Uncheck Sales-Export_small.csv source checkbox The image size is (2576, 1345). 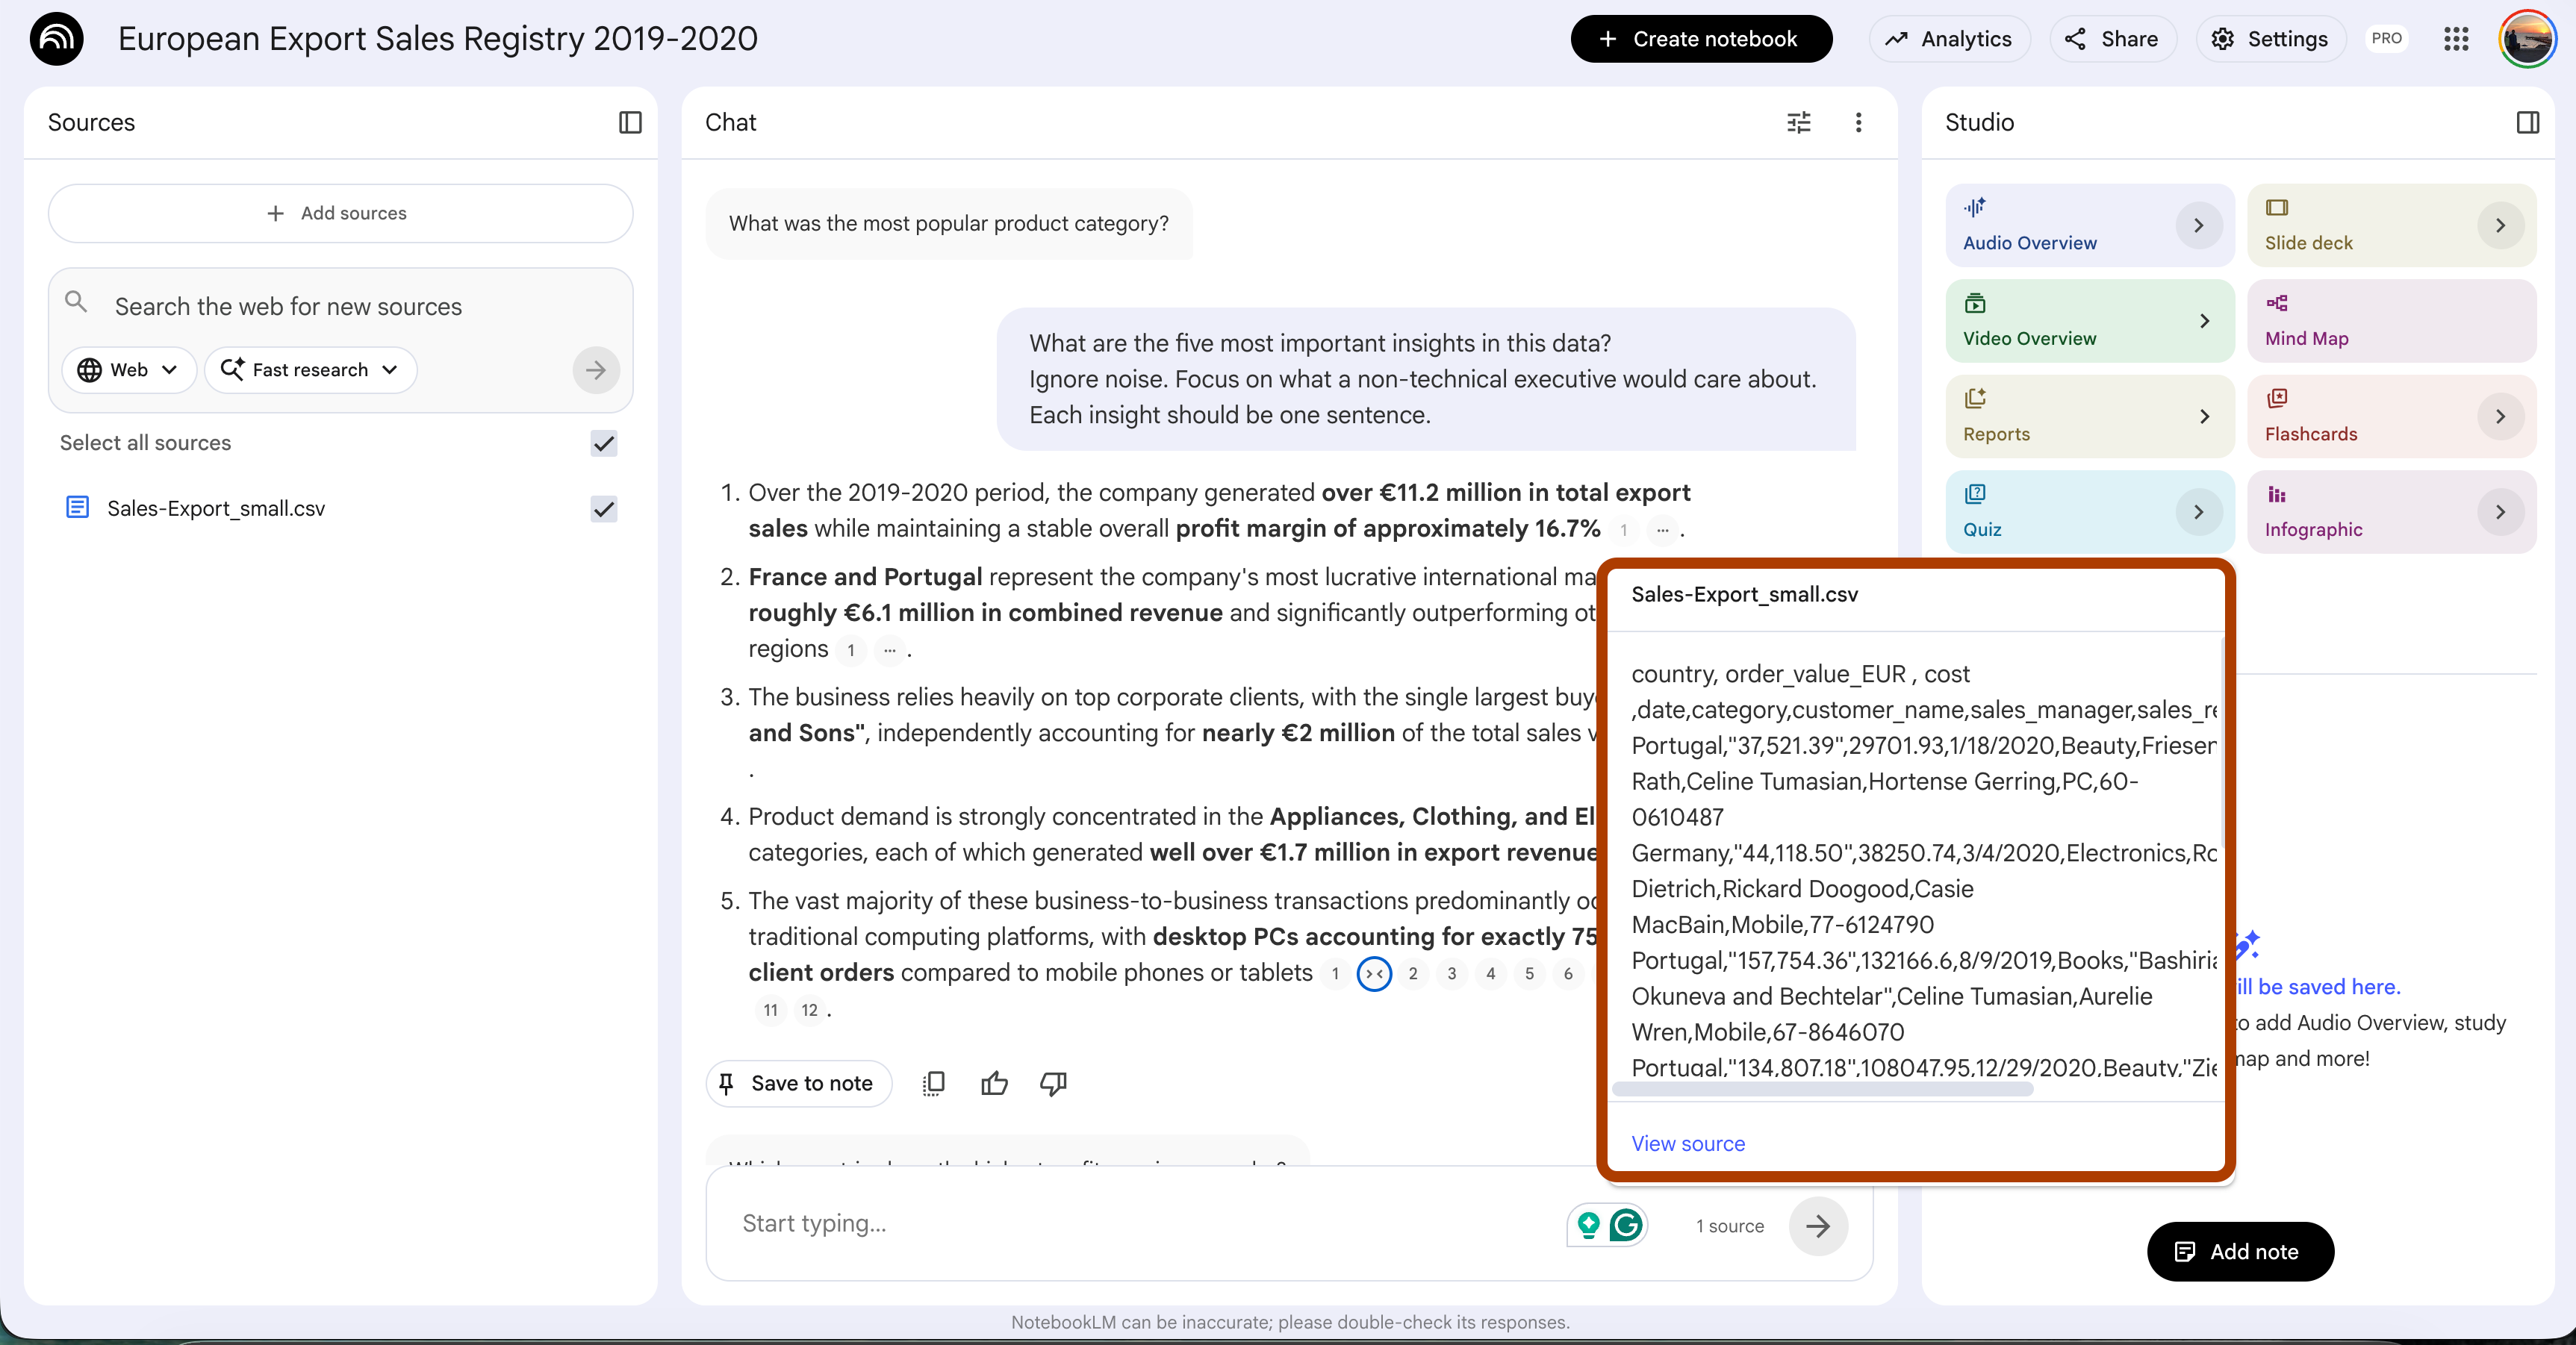tap(603, 509)
